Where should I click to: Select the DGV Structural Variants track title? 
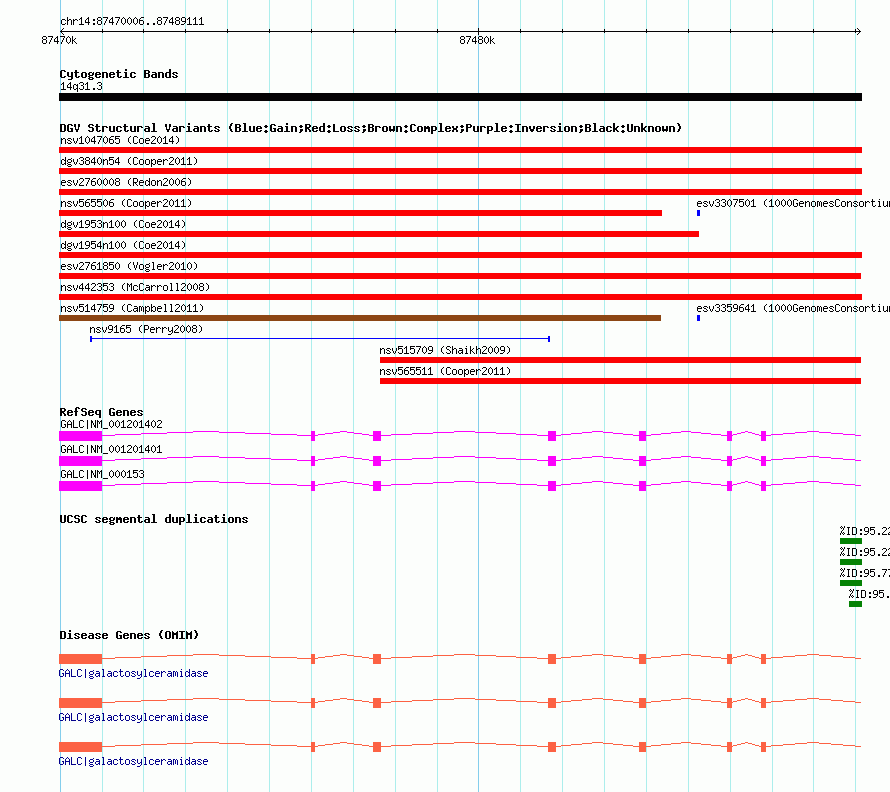click(371, 128)
